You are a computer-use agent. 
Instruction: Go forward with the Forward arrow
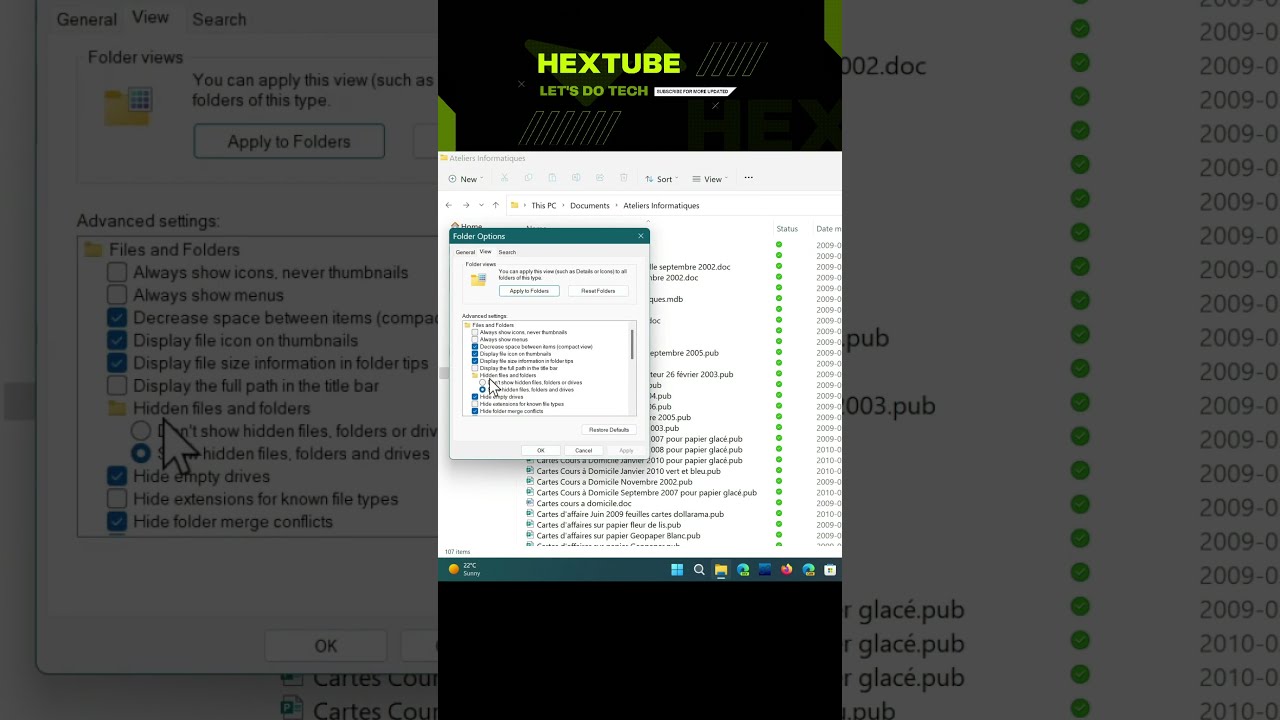465,205
